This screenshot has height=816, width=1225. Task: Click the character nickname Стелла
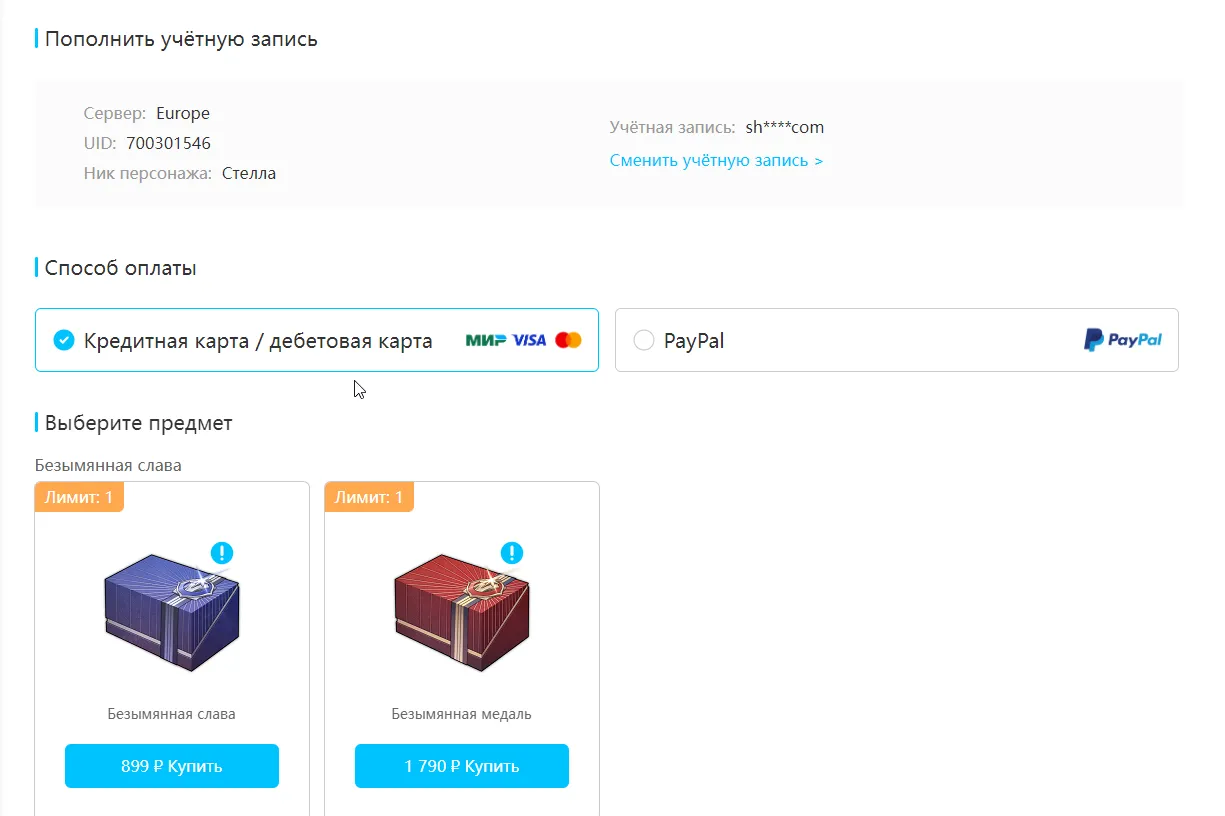click(249, 173)
